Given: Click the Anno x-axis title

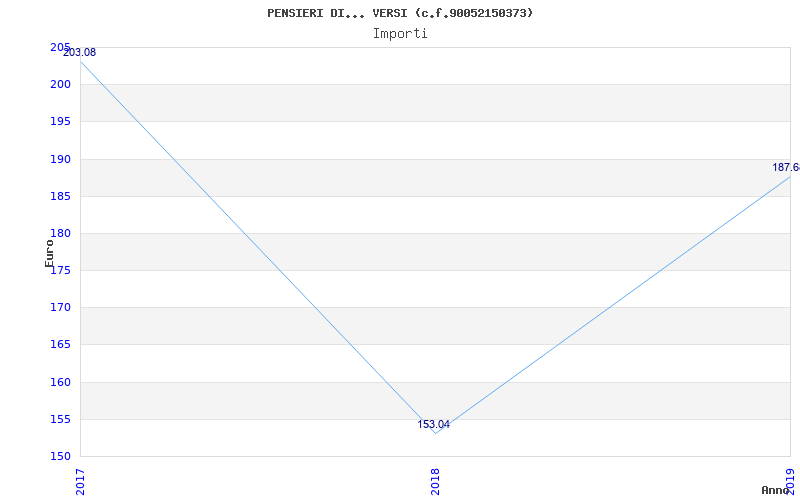Looking at the screenshot, I should pos(775,490).
